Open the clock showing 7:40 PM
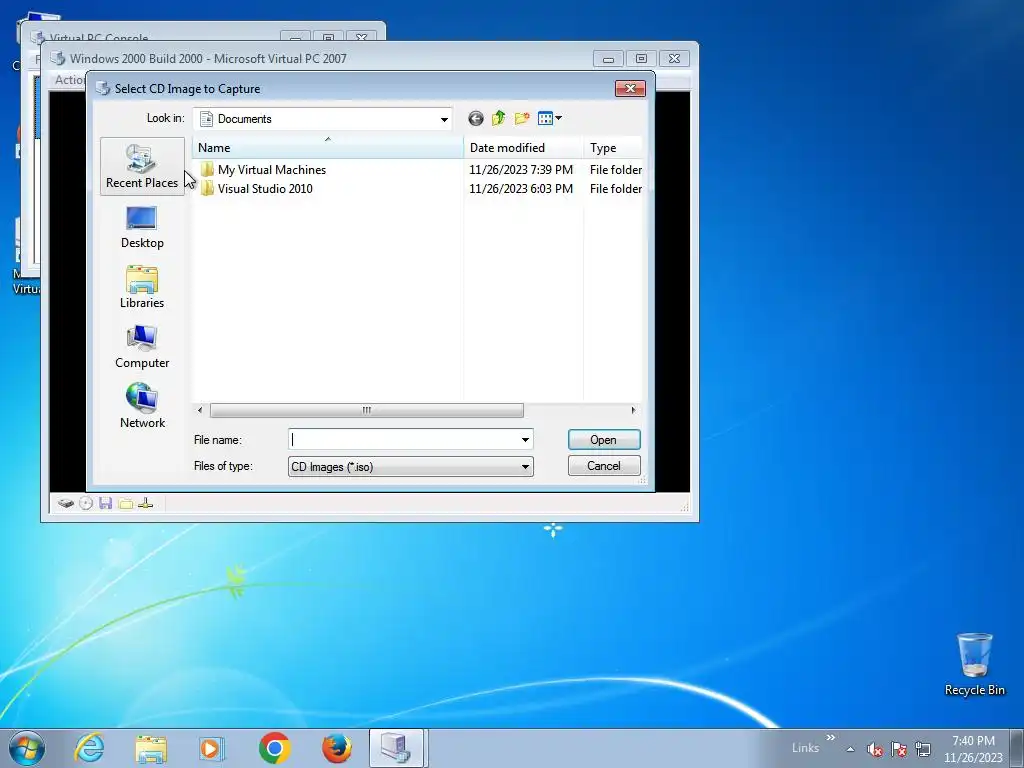This screenshot has width=1024, height=768. [973, 749]
